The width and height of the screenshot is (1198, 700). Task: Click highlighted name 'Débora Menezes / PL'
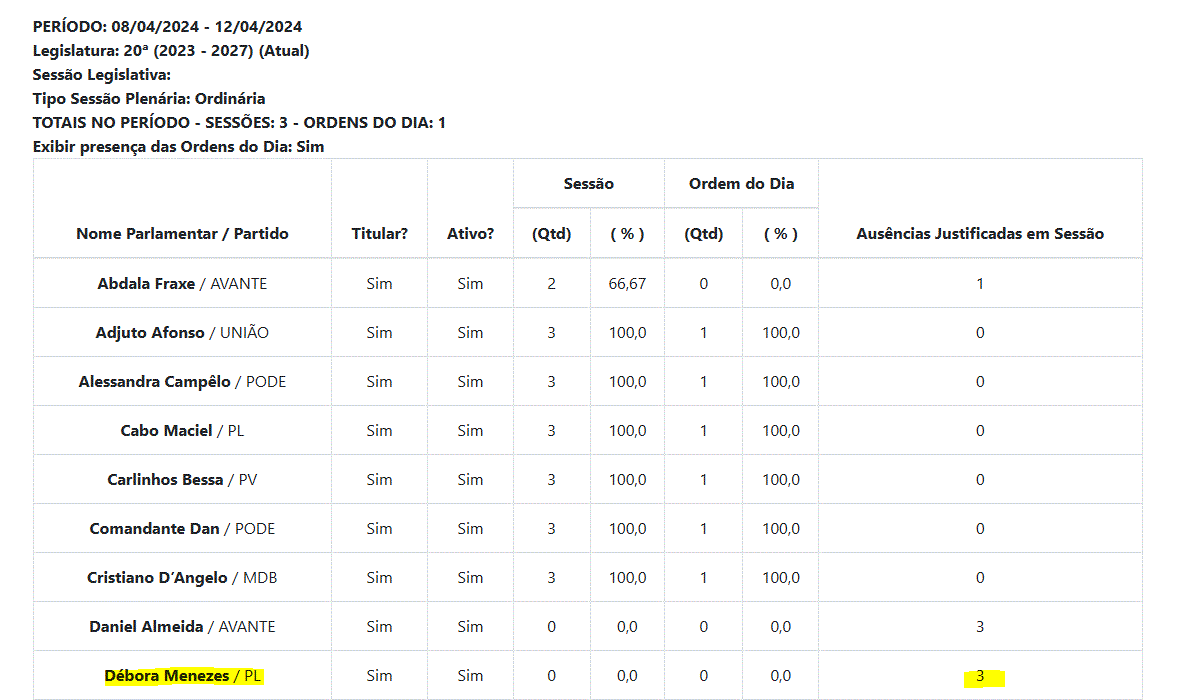point(183,676)
